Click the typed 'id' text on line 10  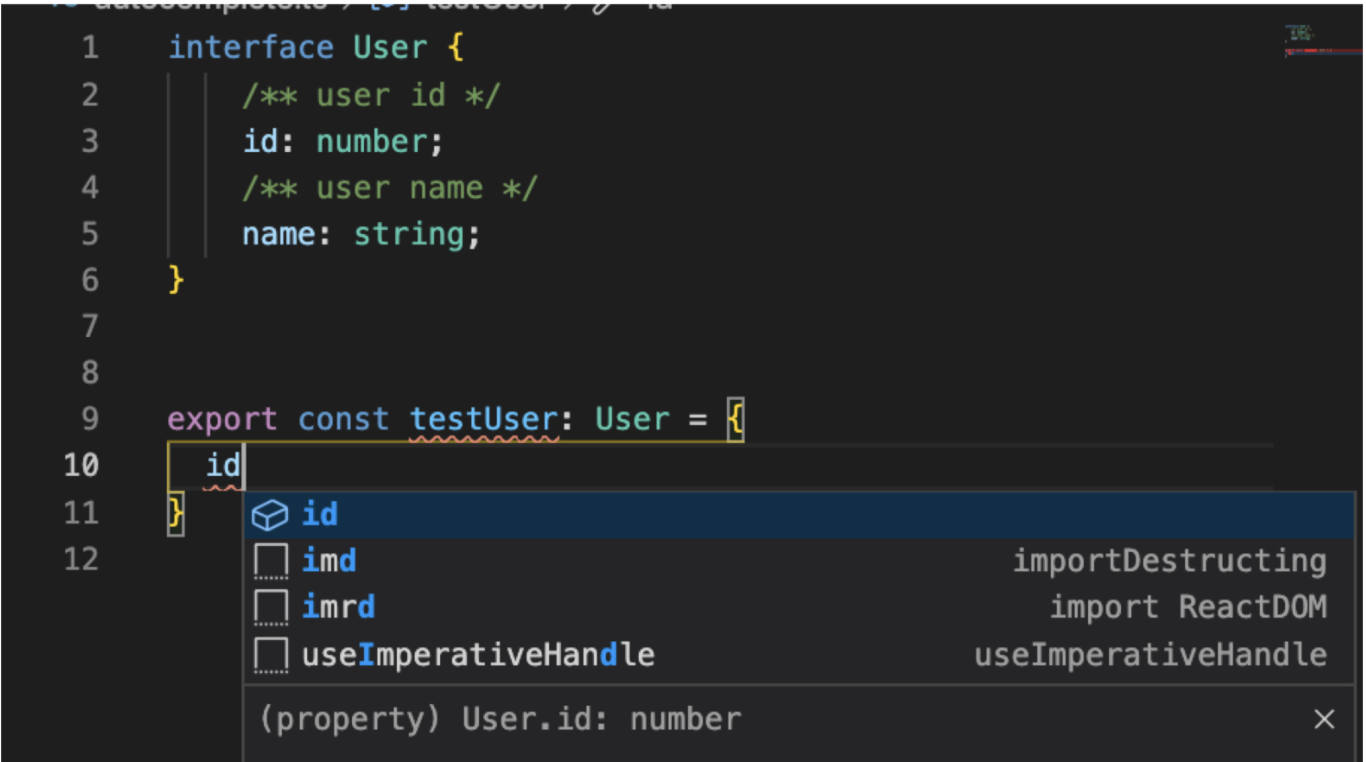(224, 465)
